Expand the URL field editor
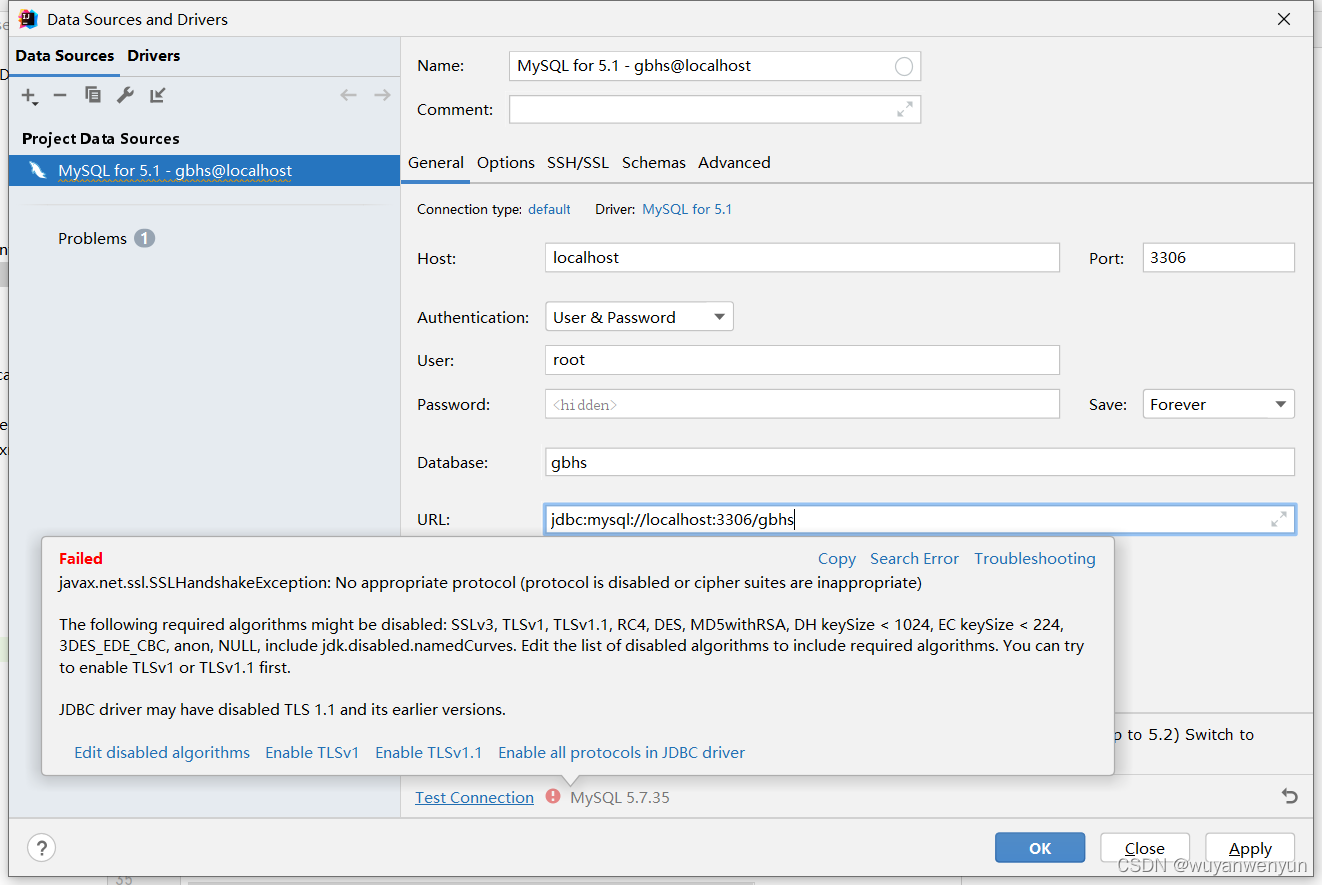1322x885 pixels. [1279, 520]
